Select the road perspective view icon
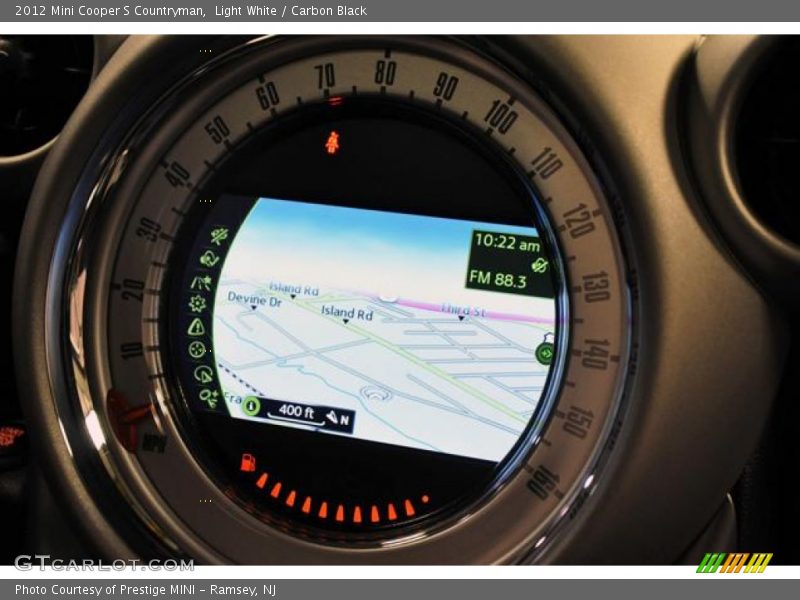The height and width of the screenshot is (600, 800). click(x=202, y=282)
